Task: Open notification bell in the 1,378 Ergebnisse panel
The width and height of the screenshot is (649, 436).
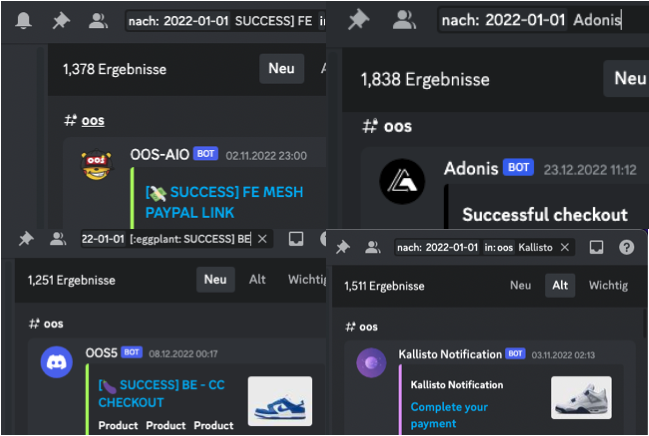Action: 24,20
